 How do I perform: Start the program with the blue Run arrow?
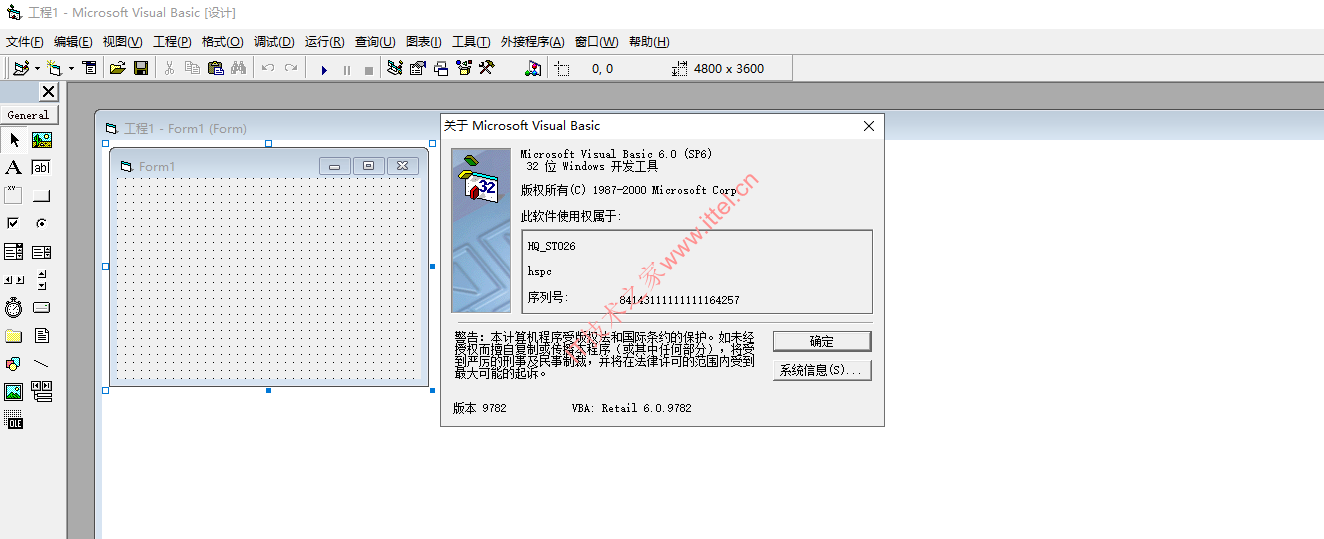323,69
